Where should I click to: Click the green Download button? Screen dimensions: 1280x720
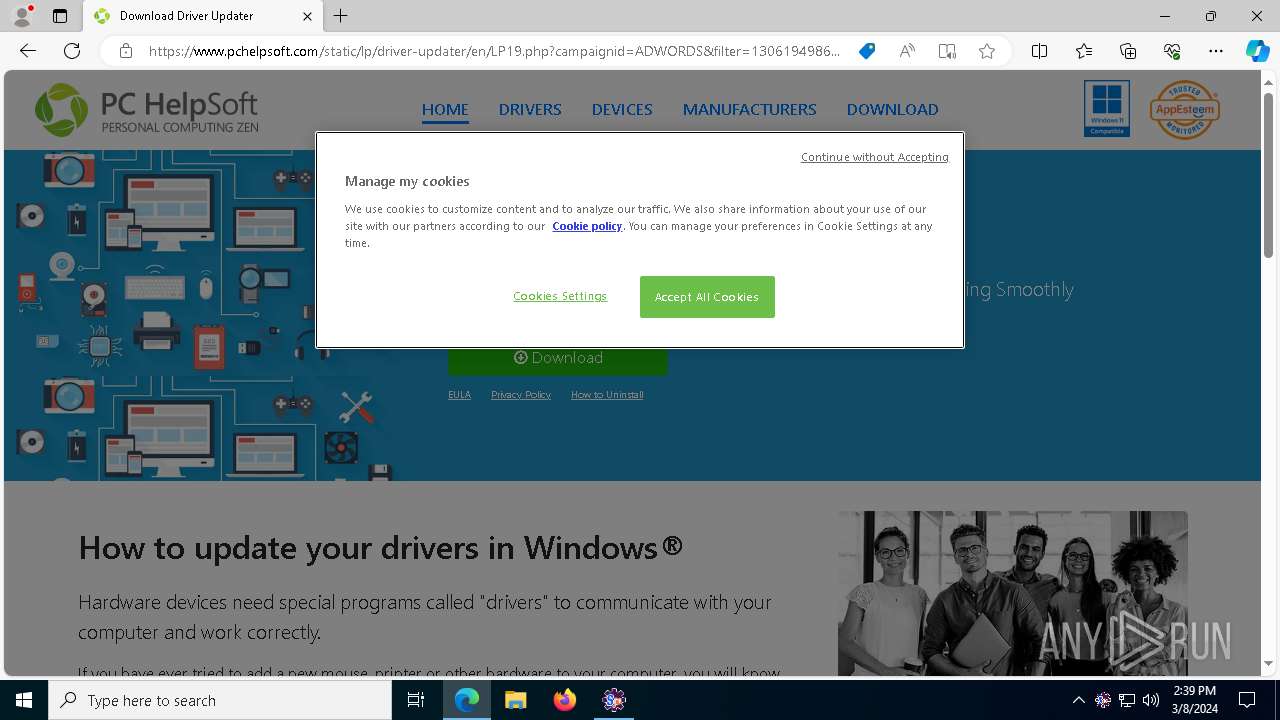coord(558,358)
